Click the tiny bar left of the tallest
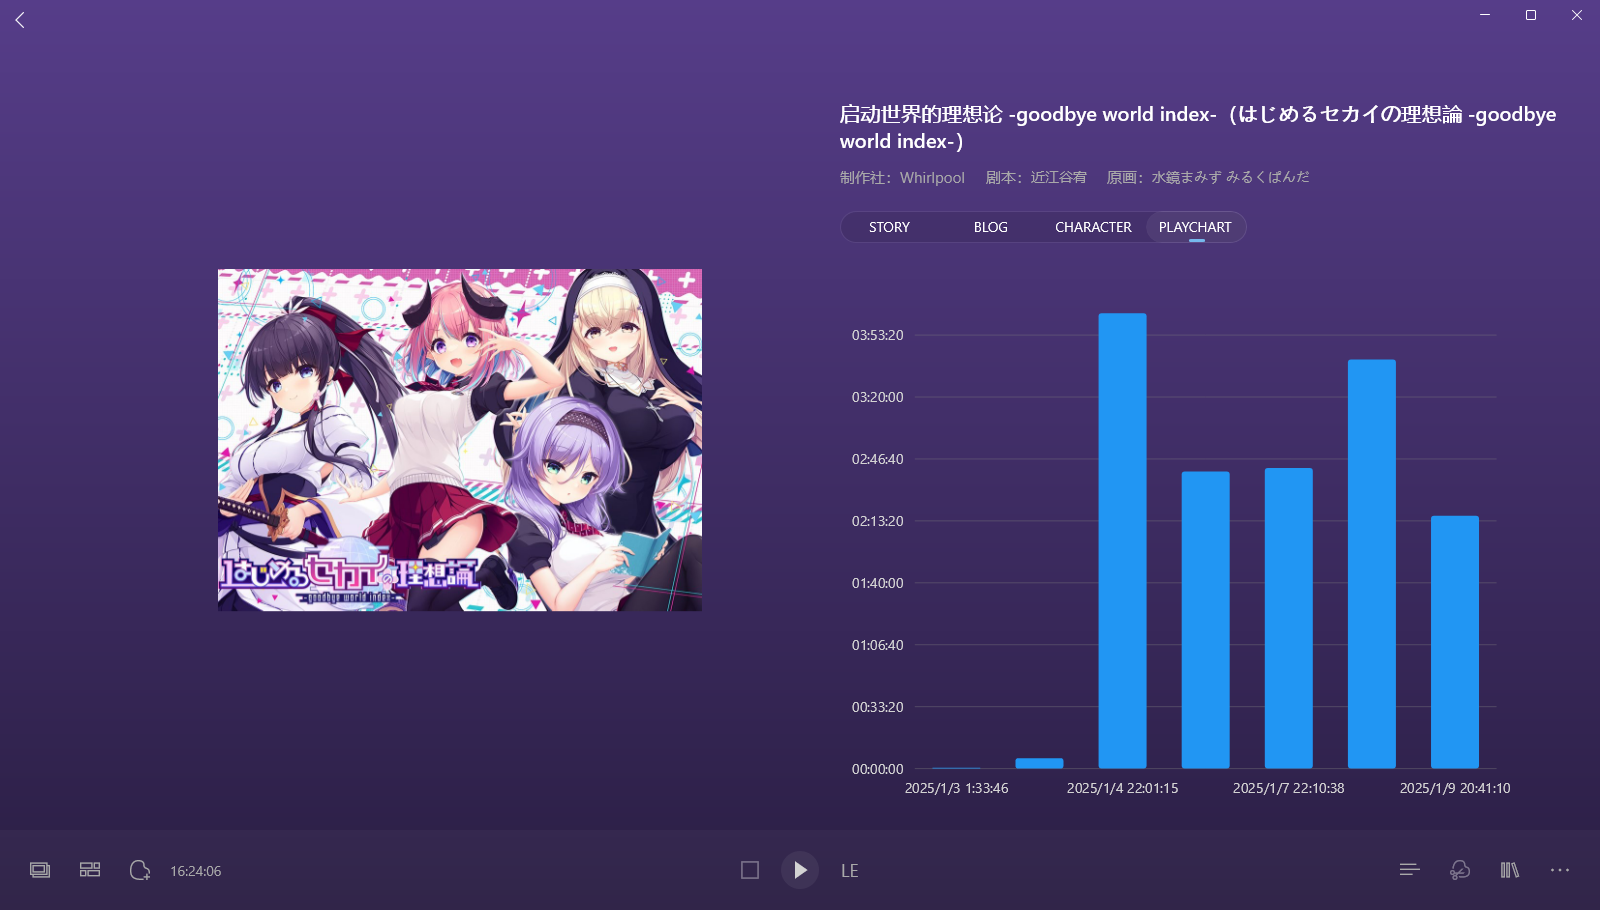Screen dimensions: 1600x910 point(1039,763)
